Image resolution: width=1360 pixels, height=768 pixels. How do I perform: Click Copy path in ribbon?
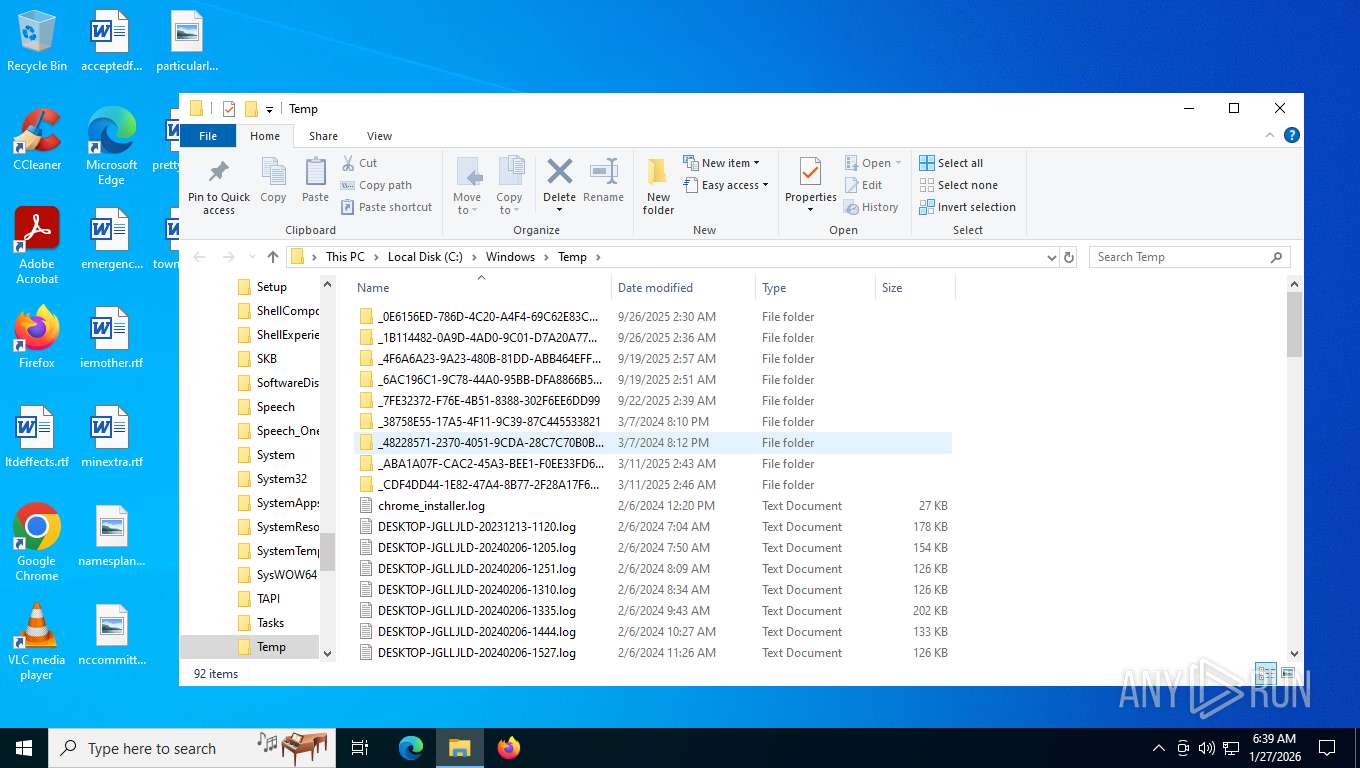tap(376, 185)
